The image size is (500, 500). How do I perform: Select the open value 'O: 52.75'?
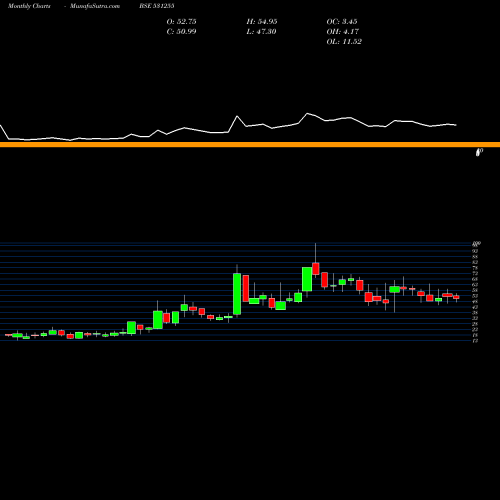[x=182, y=22]
